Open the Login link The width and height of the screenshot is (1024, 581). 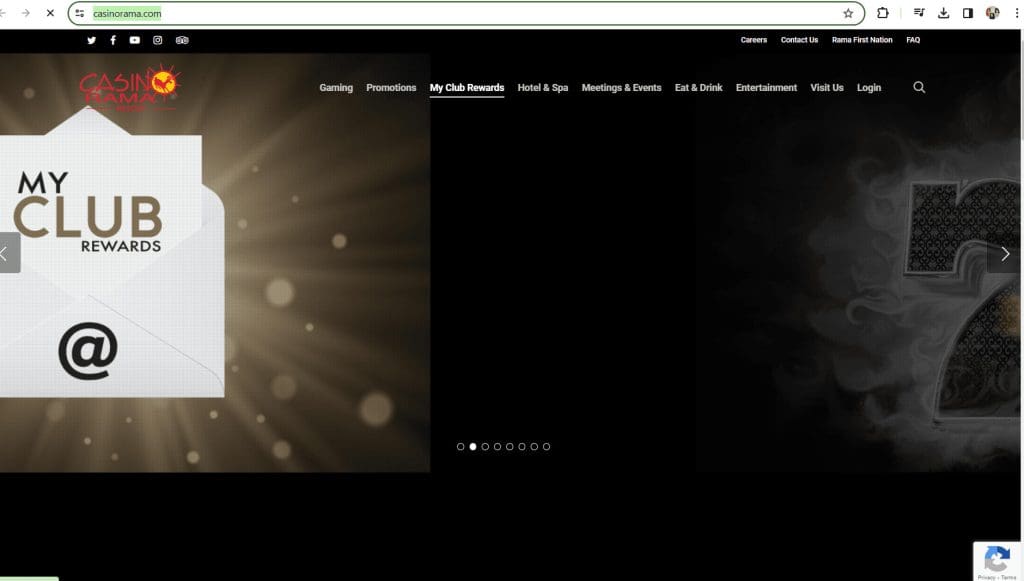click(x=868, y=88)
